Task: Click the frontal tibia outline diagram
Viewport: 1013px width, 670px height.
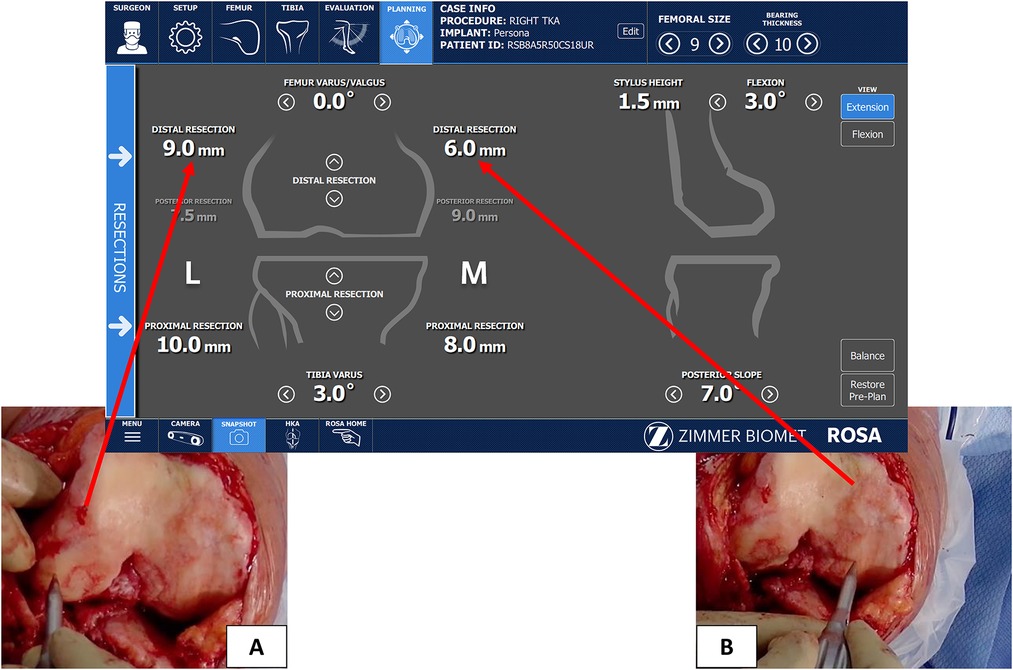Action: coord(339,300)
